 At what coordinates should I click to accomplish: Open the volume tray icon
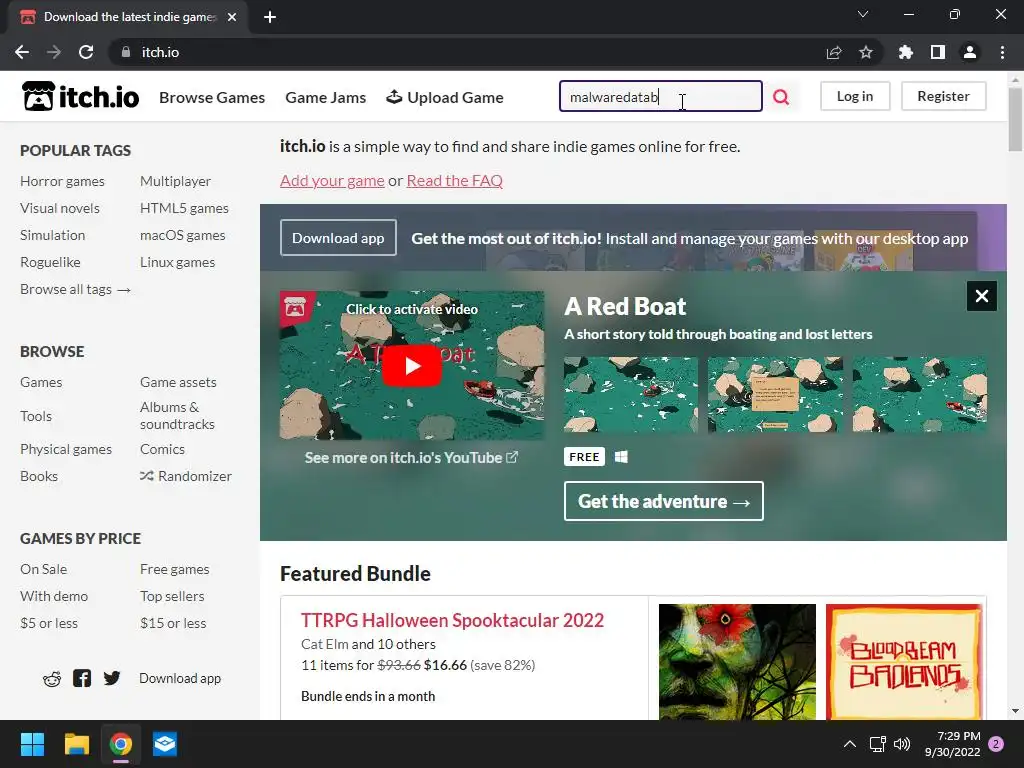902,744
